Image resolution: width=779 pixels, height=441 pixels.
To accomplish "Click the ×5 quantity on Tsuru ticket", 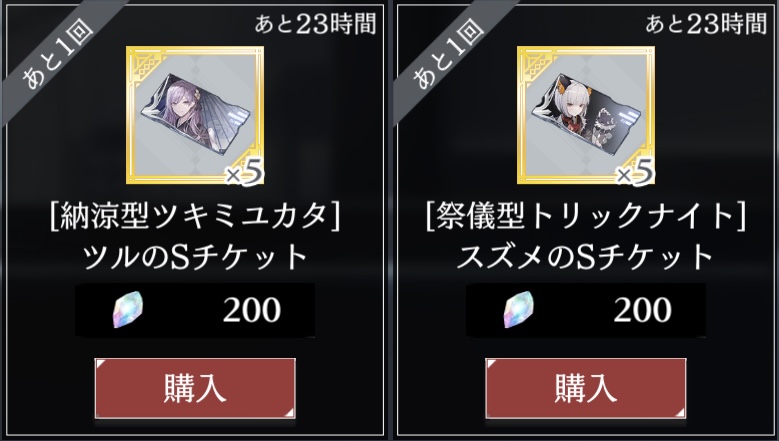I will (x=244, y=173).
